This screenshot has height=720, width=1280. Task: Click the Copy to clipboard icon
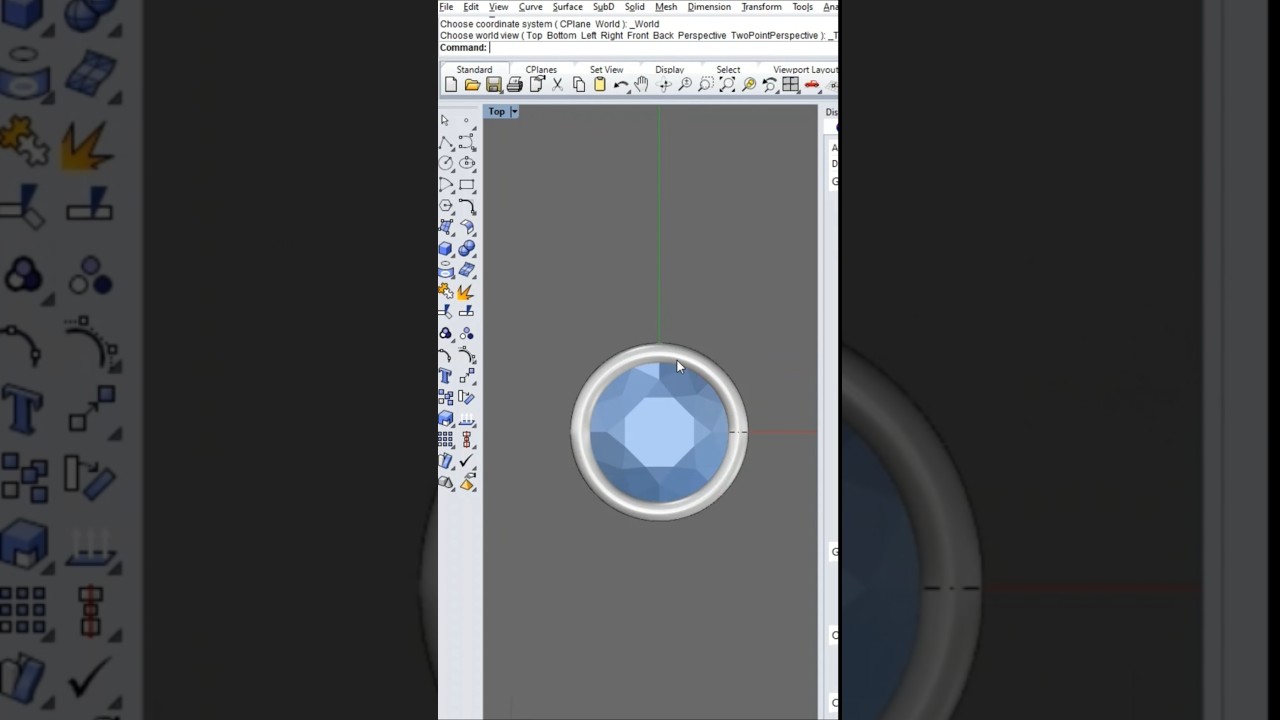click(x=579, y=85)
